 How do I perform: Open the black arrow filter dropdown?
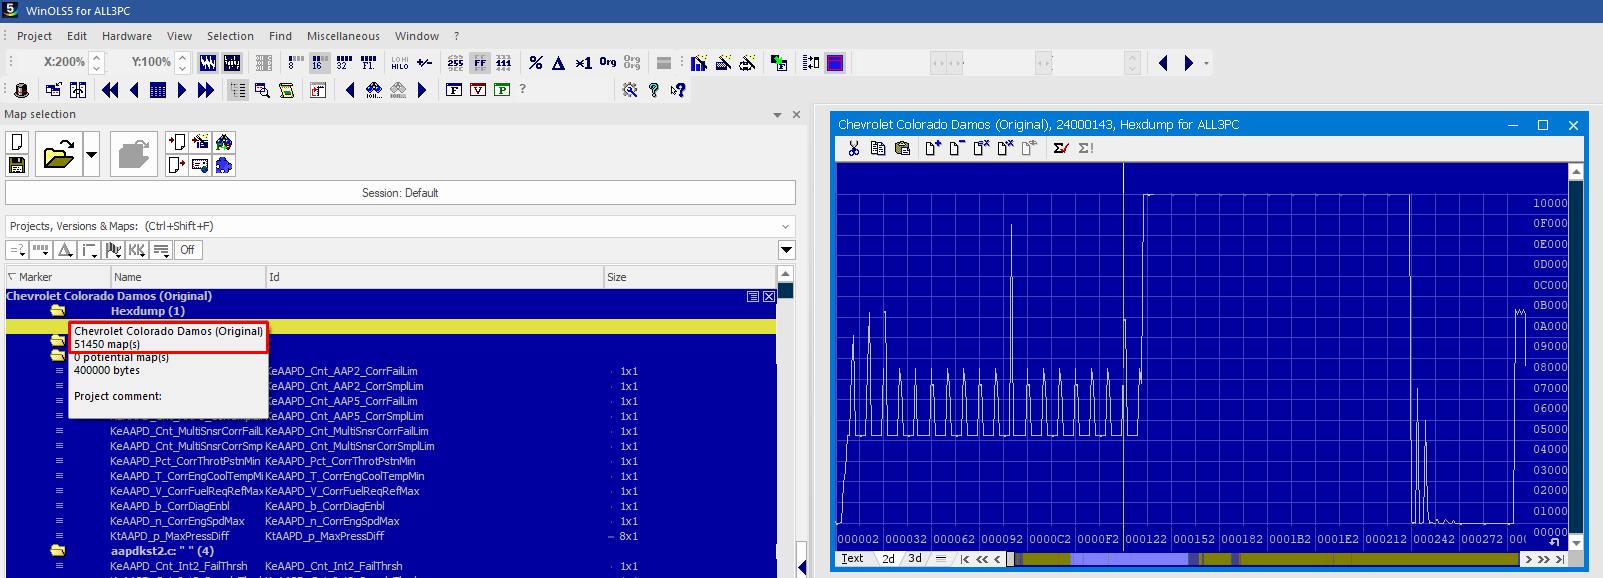point(786,250)
